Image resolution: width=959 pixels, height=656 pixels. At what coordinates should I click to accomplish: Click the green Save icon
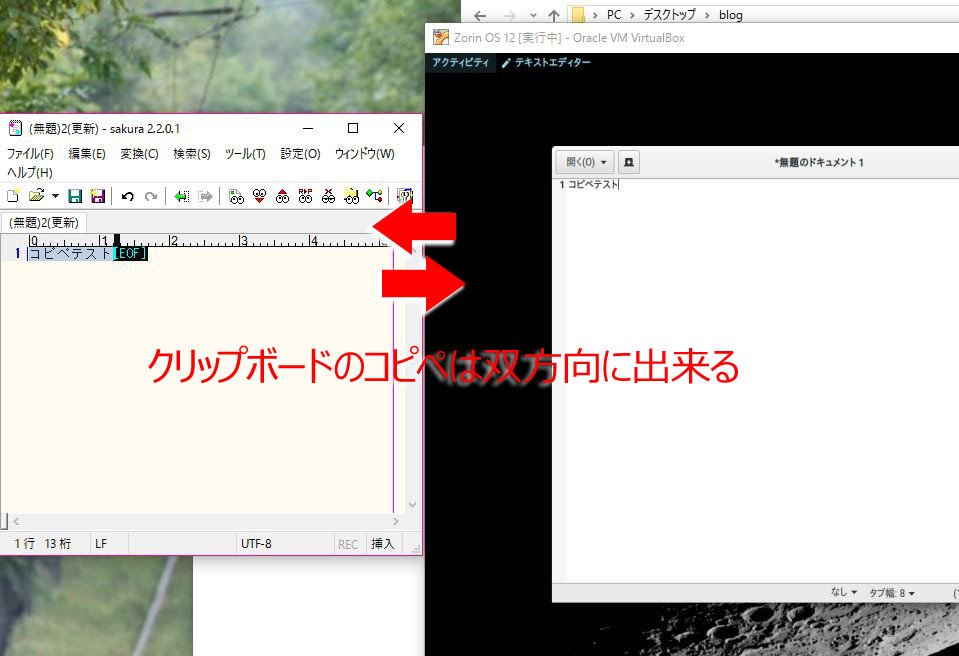[75, 196]
